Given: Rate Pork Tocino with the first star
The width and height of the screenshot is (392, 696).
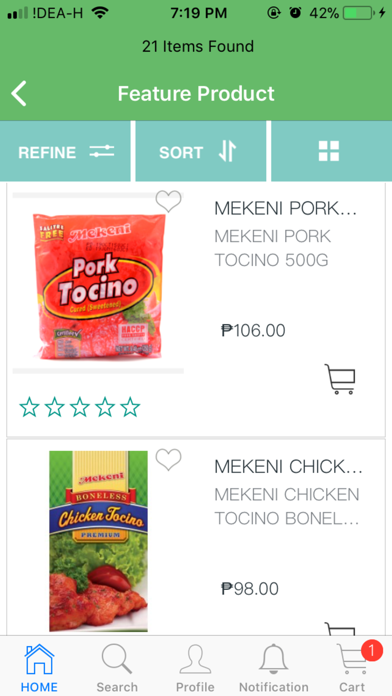Looking at the screenshot, I should (x=29, y=407).
